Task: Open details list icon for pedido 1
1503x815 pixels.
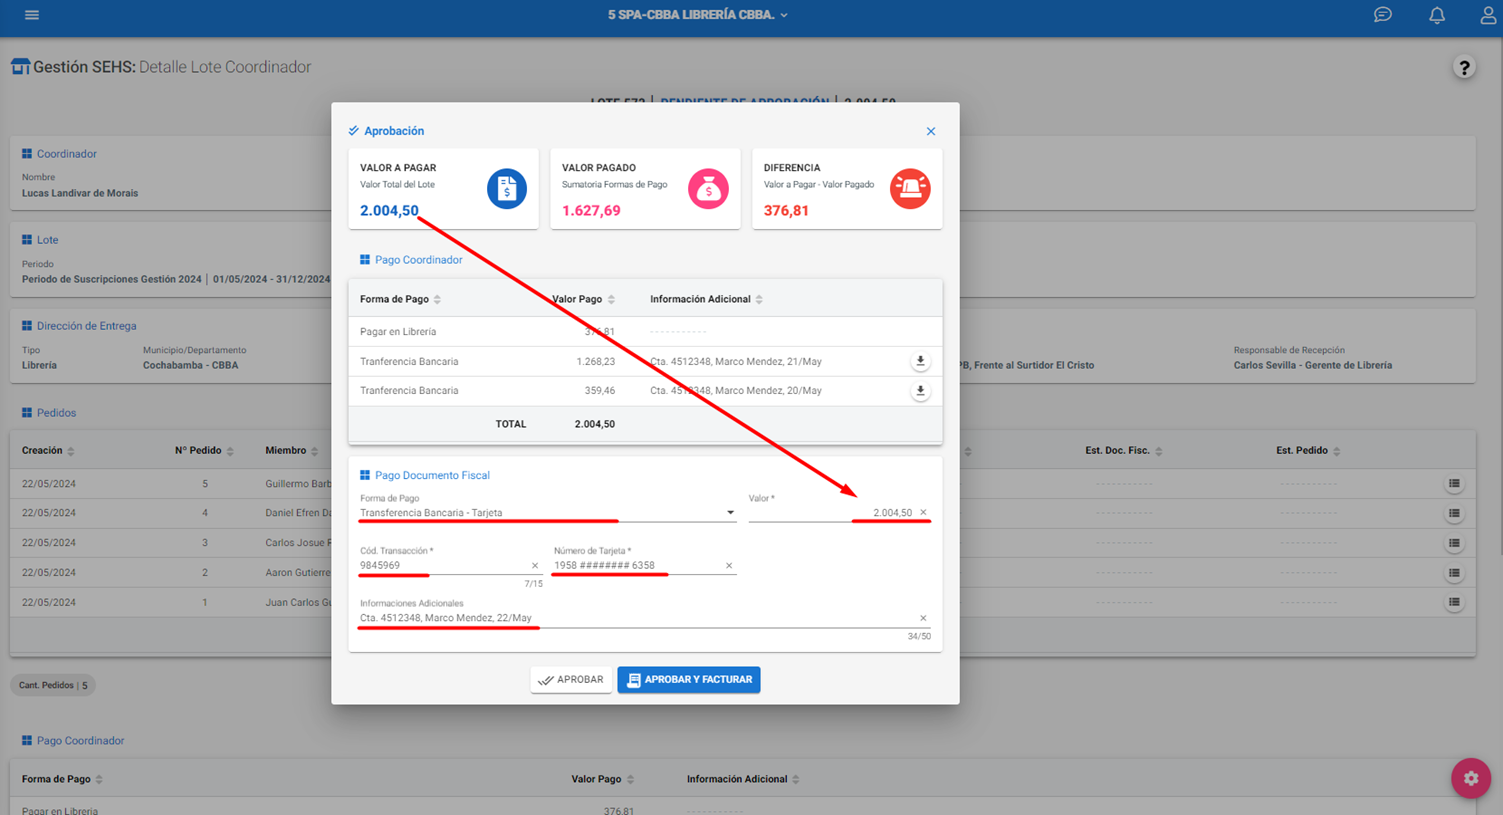Action: (1454, 602)
